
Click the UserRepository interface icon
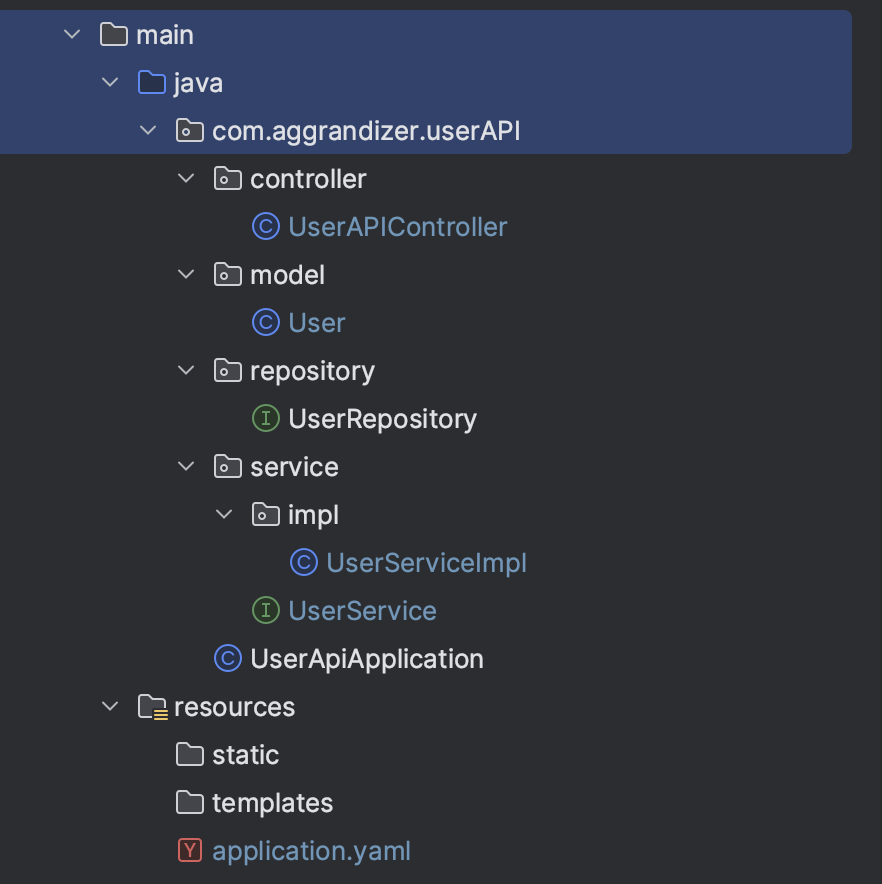pyautogui.click(x=265, y=419)
